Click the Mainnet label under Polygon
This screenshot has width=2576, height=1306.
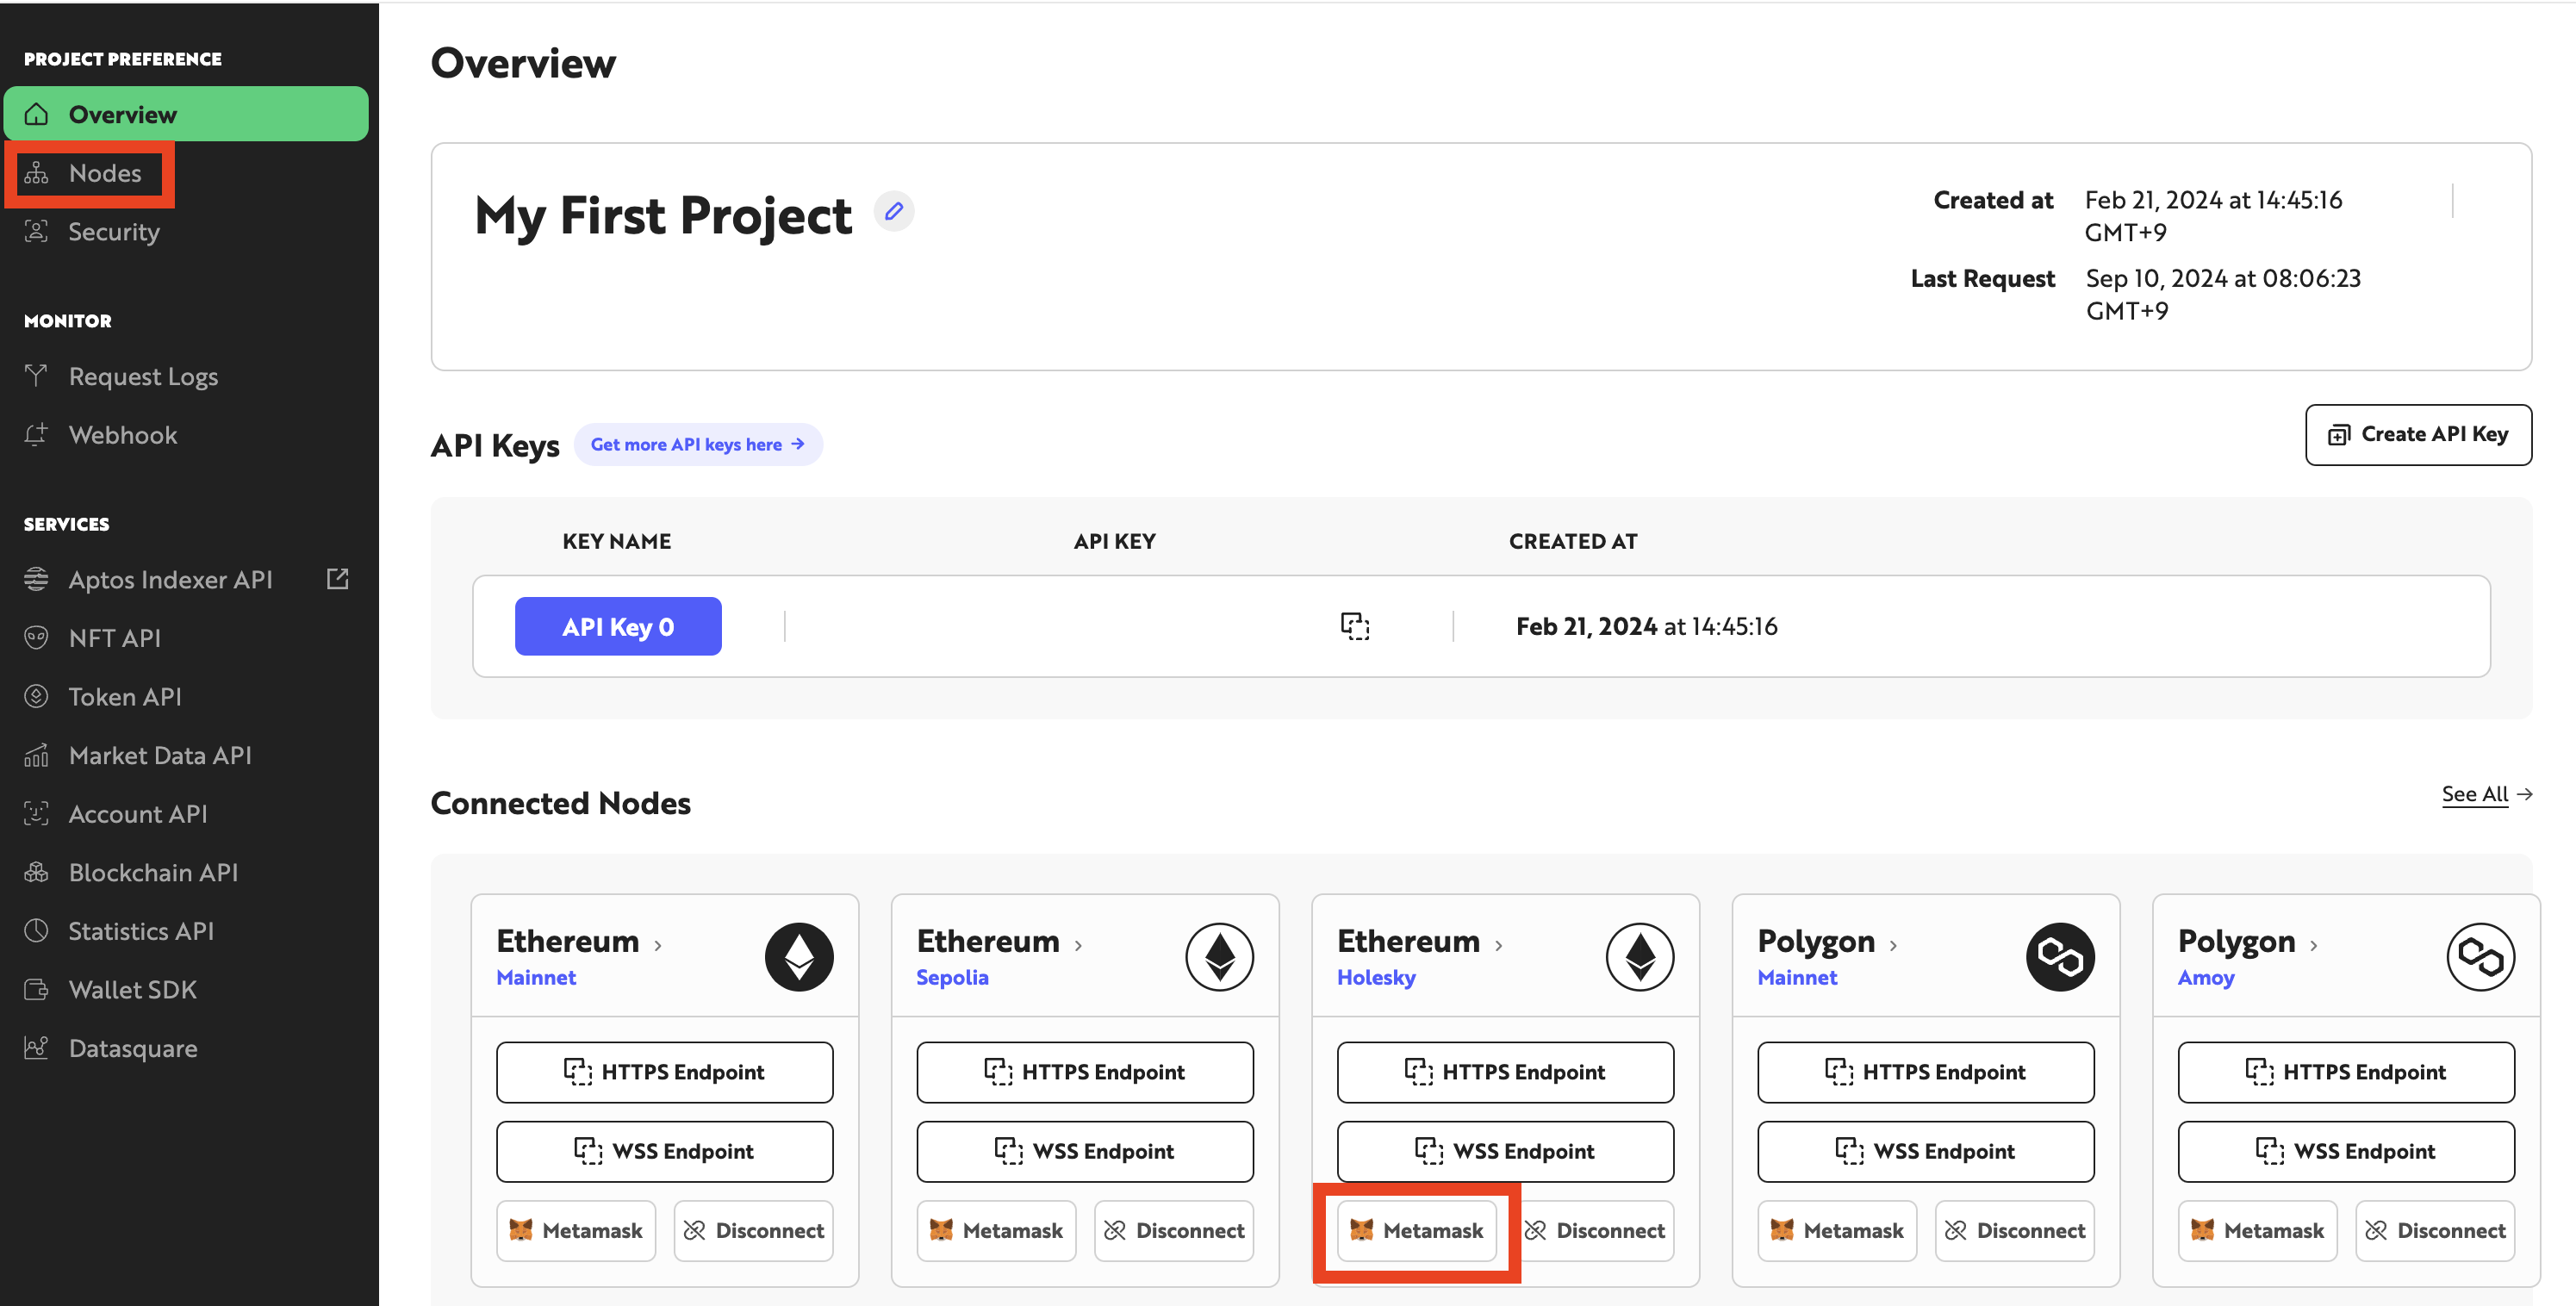click(1797, 977)
